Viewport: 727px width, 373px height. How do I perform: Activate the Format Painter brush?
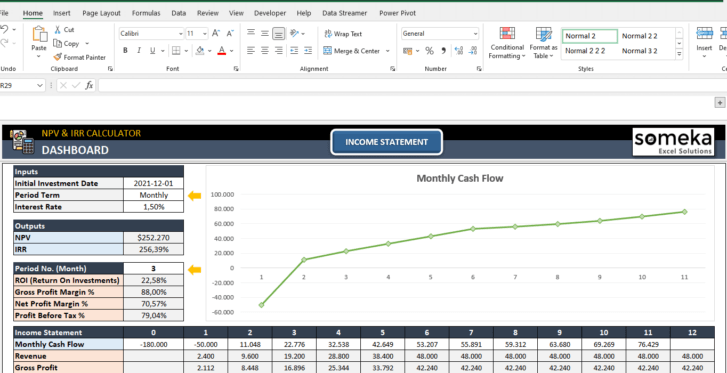(x=79, y=58)
